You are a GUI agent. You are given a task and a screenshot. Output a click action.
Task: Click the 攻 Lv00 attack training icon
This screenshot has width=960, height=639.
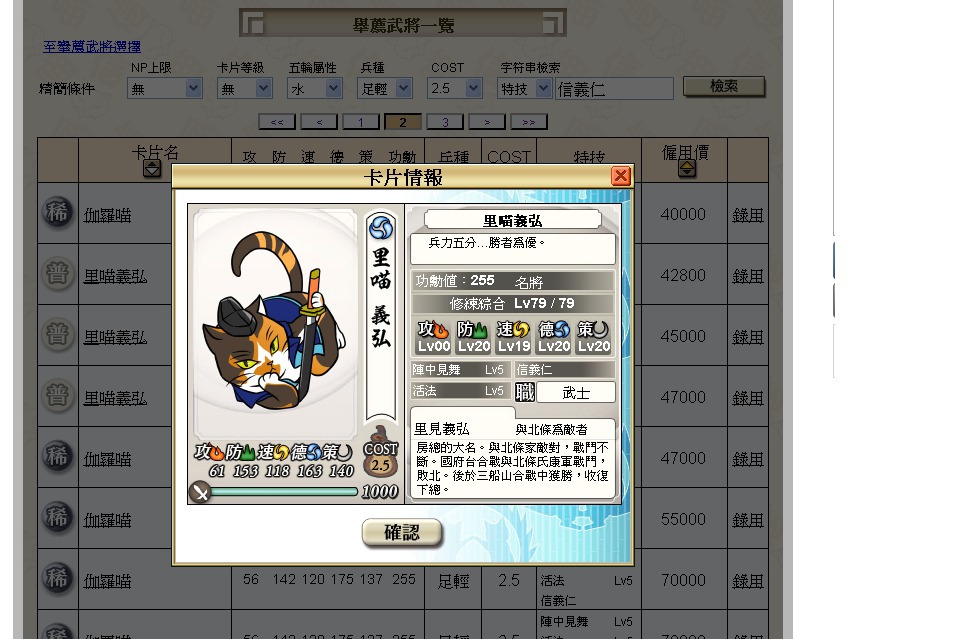click(x=433, y=337)
